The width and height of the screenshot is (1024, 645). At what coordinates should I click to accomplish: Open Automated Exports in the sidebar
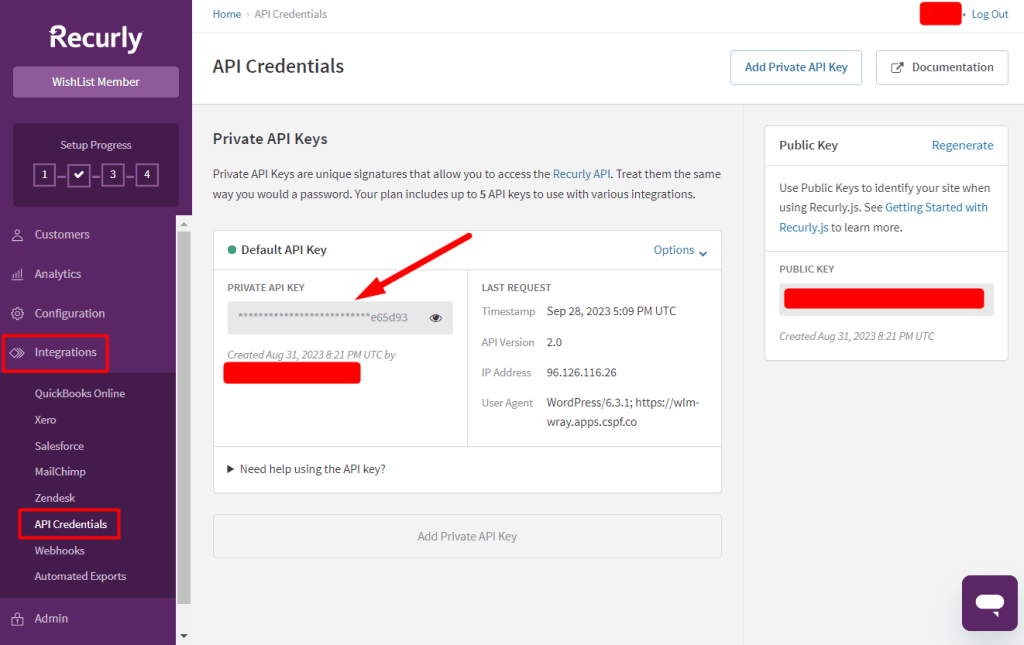pos(80,576)
